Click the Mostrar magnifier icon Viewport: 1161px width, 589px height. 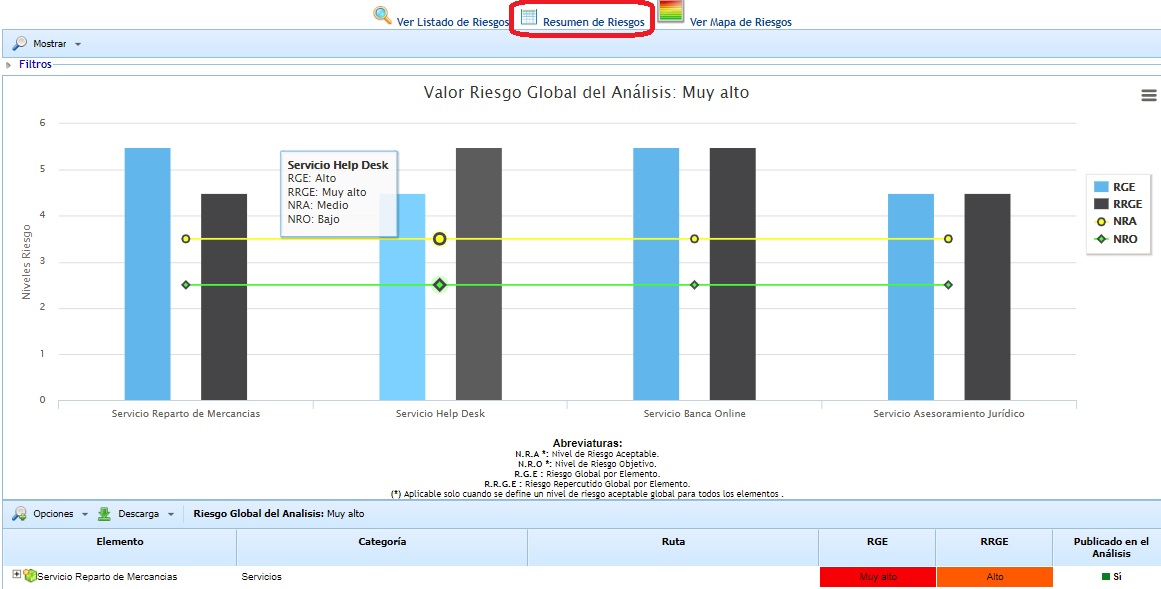click(x=20, y=44)
